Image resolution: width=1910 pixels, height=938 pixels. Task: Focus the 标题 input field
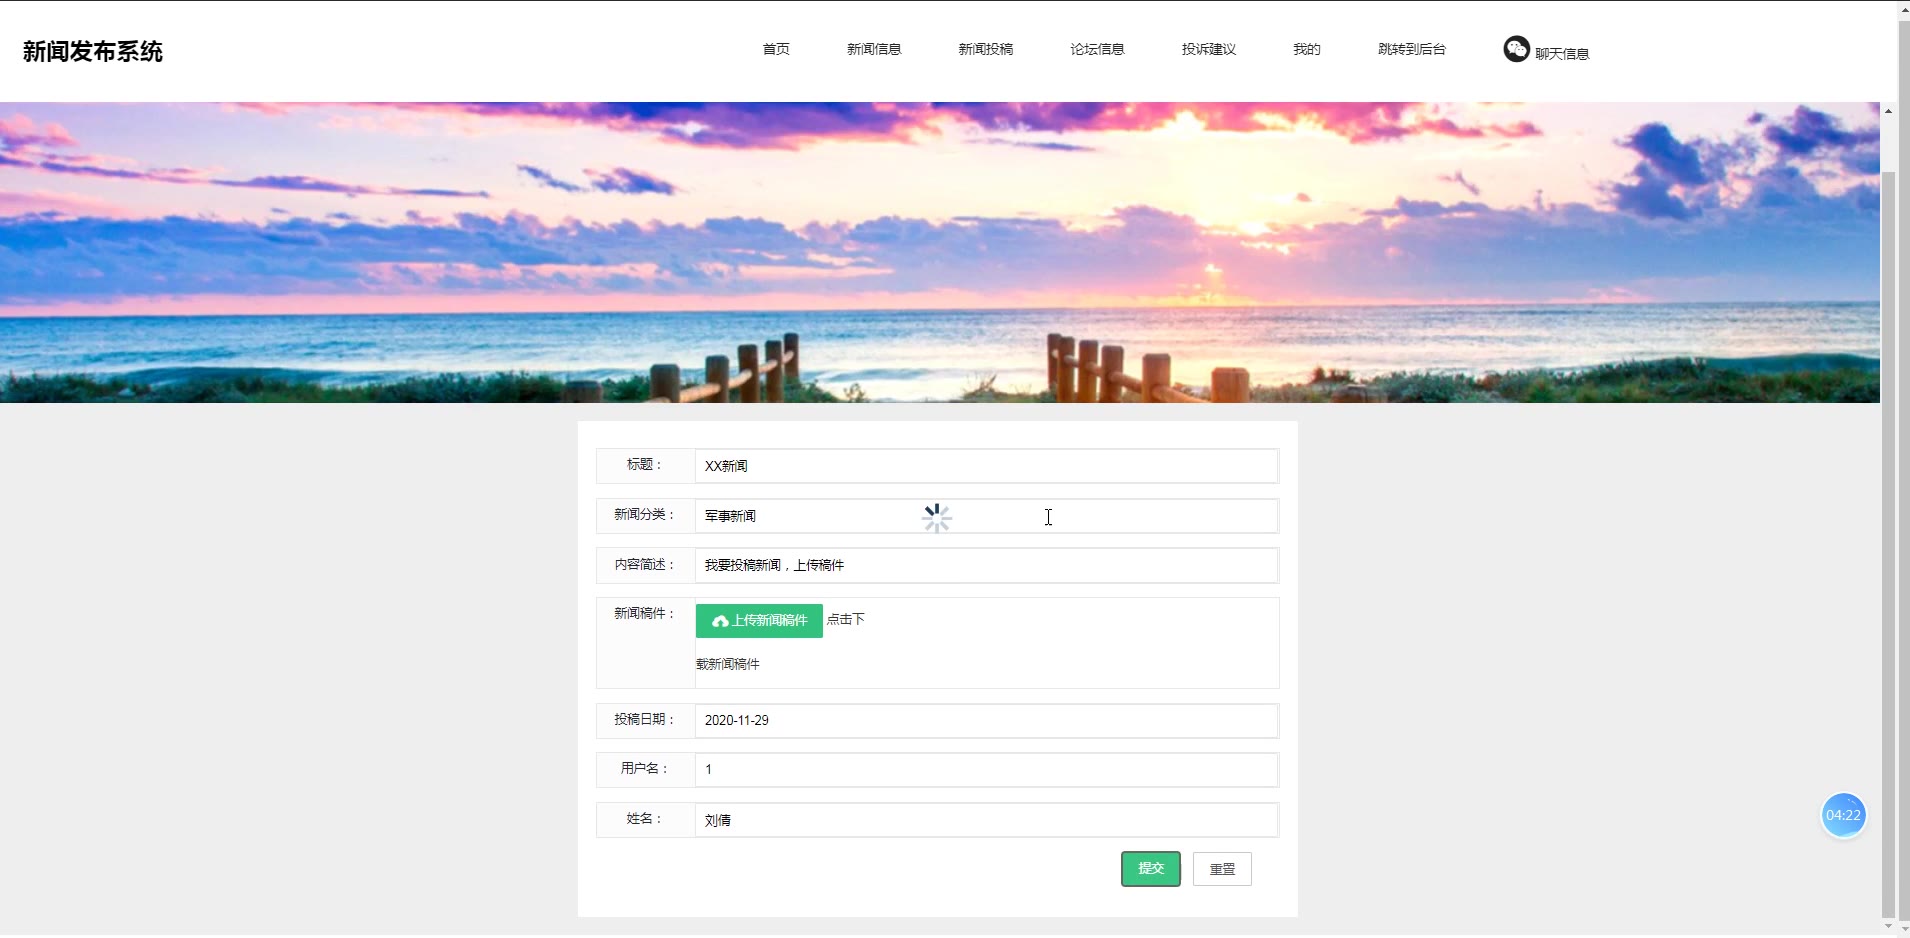(986, 466)
